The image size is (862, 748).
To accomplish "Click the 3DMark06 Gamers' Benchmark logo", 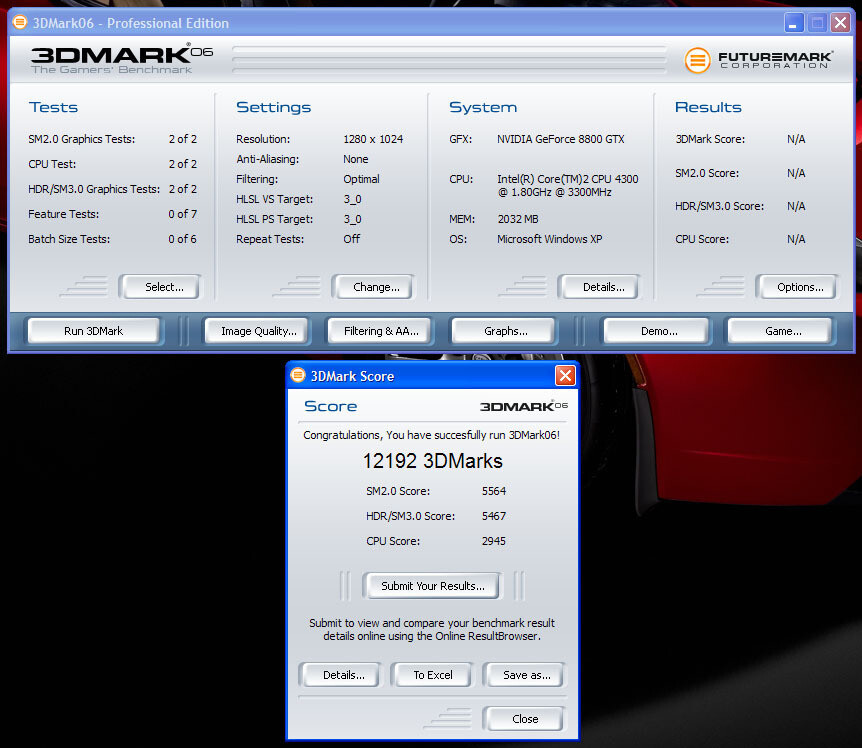I will tap(121, 59).
